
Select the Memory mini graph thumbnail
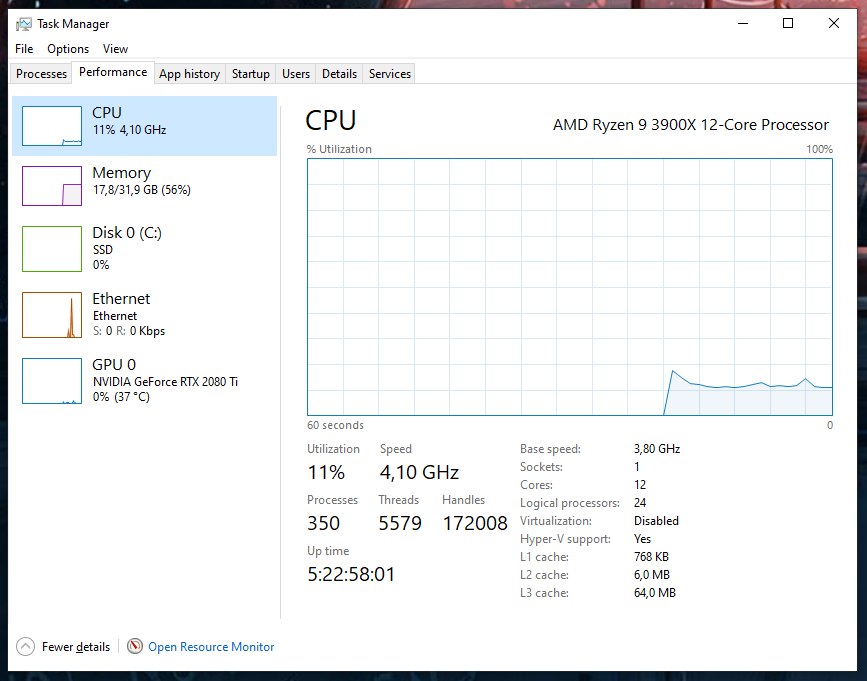[52, 186]
